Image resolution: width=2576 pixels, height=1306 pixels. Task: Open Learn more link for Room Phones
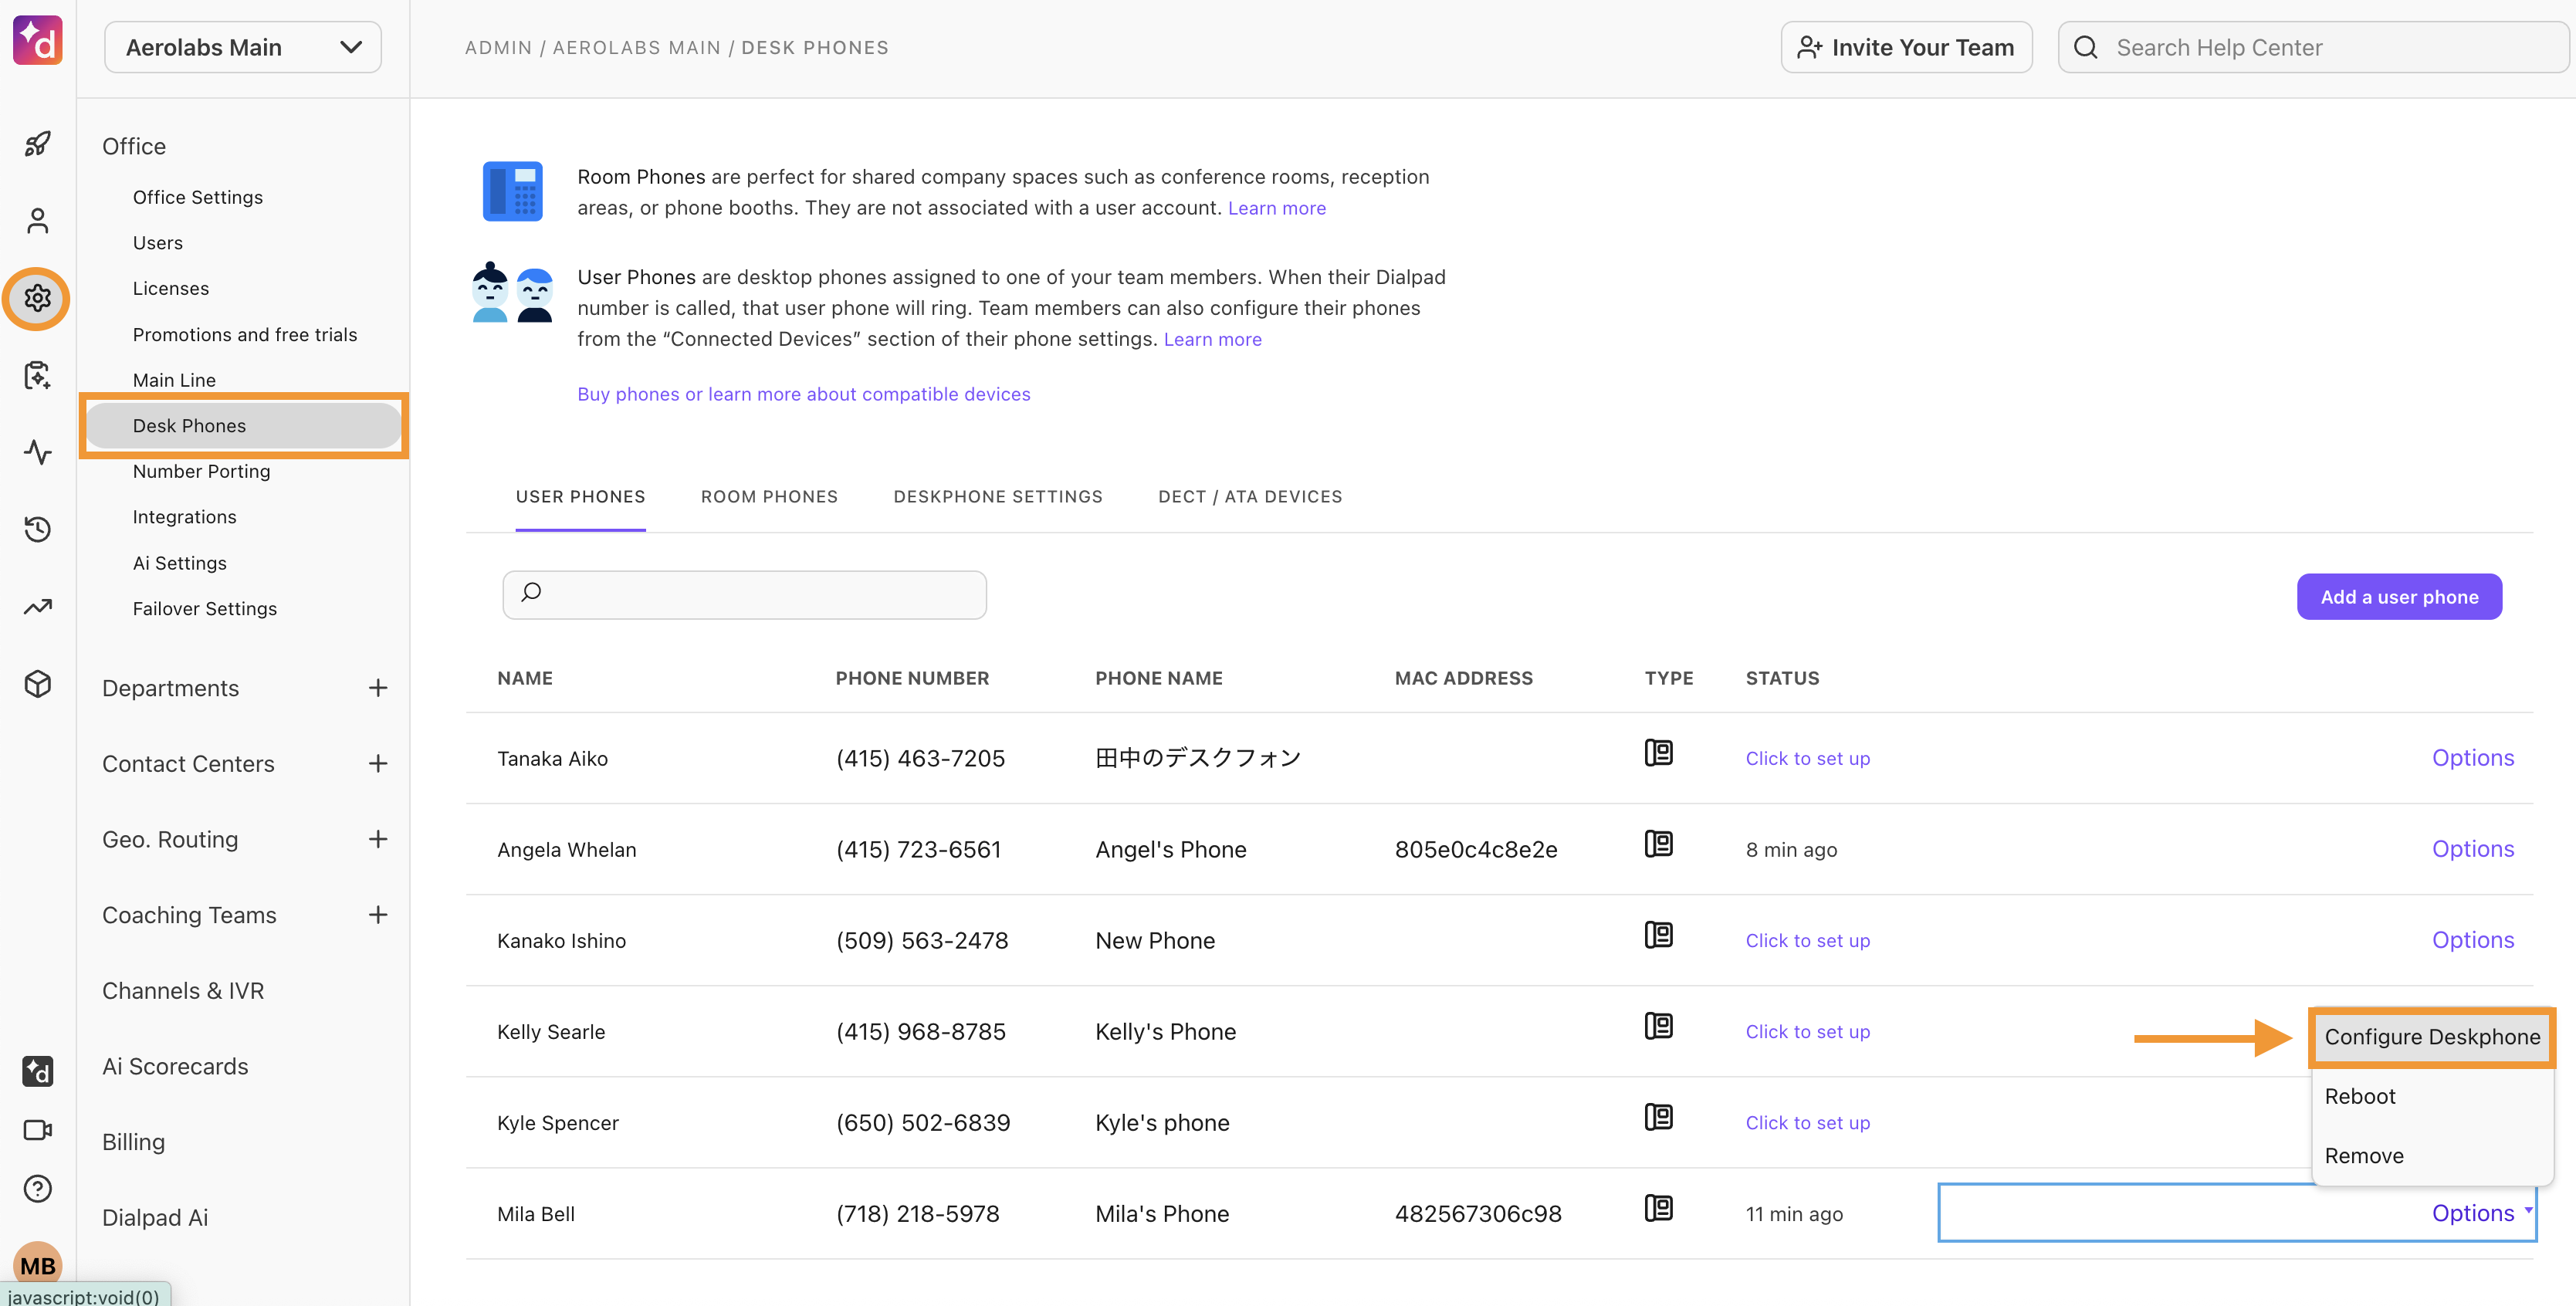coord(1276,208)
